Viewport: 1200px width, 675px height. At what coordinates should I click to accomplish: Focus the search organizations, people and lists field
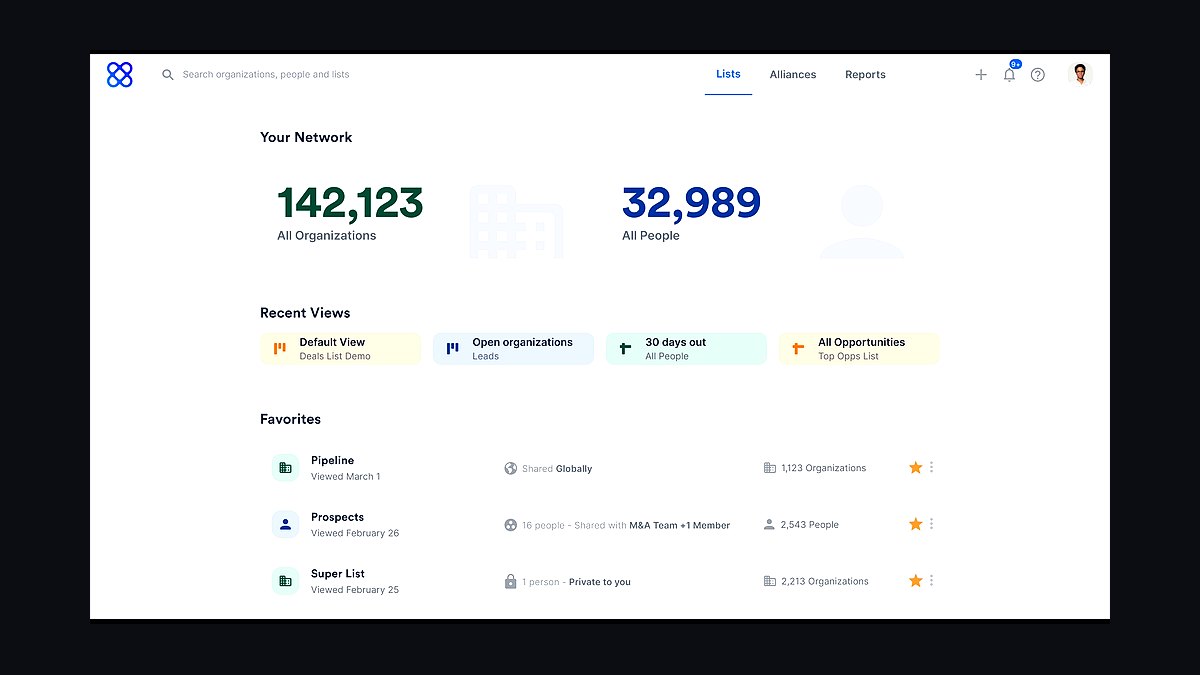tap(265, 75)
